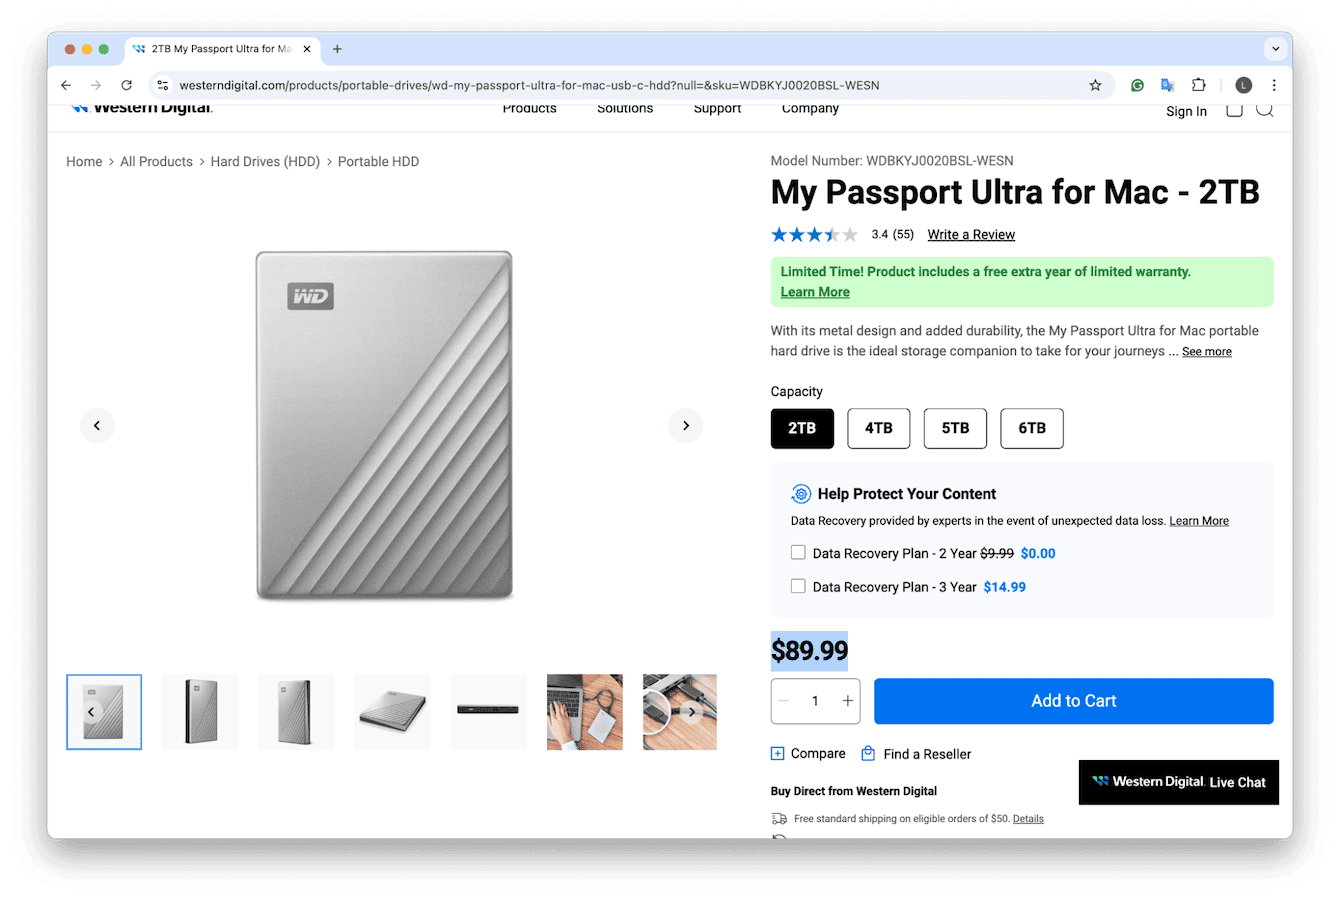The width and height of the screenshot is (1340, 902).
Task: Open the browser extensions puzzle icon
Action: (1198, 85)
